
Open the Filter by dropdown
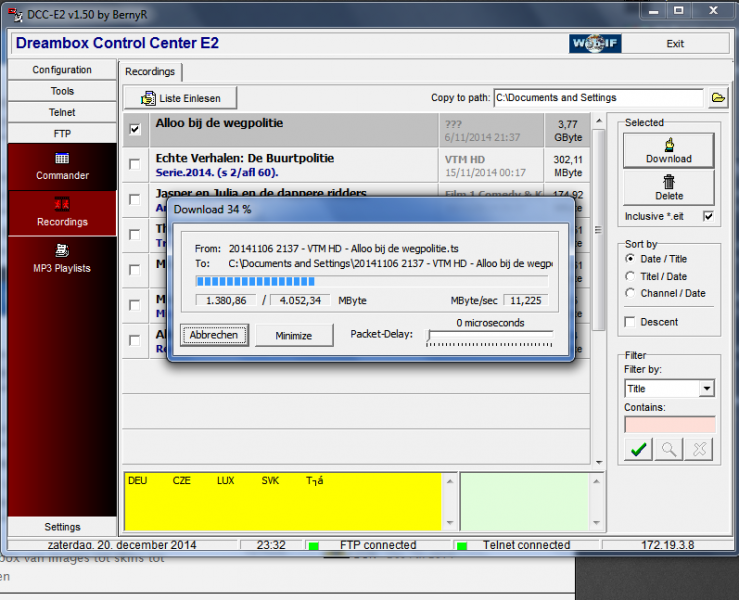pyautogui.click(x=707, y=389)
